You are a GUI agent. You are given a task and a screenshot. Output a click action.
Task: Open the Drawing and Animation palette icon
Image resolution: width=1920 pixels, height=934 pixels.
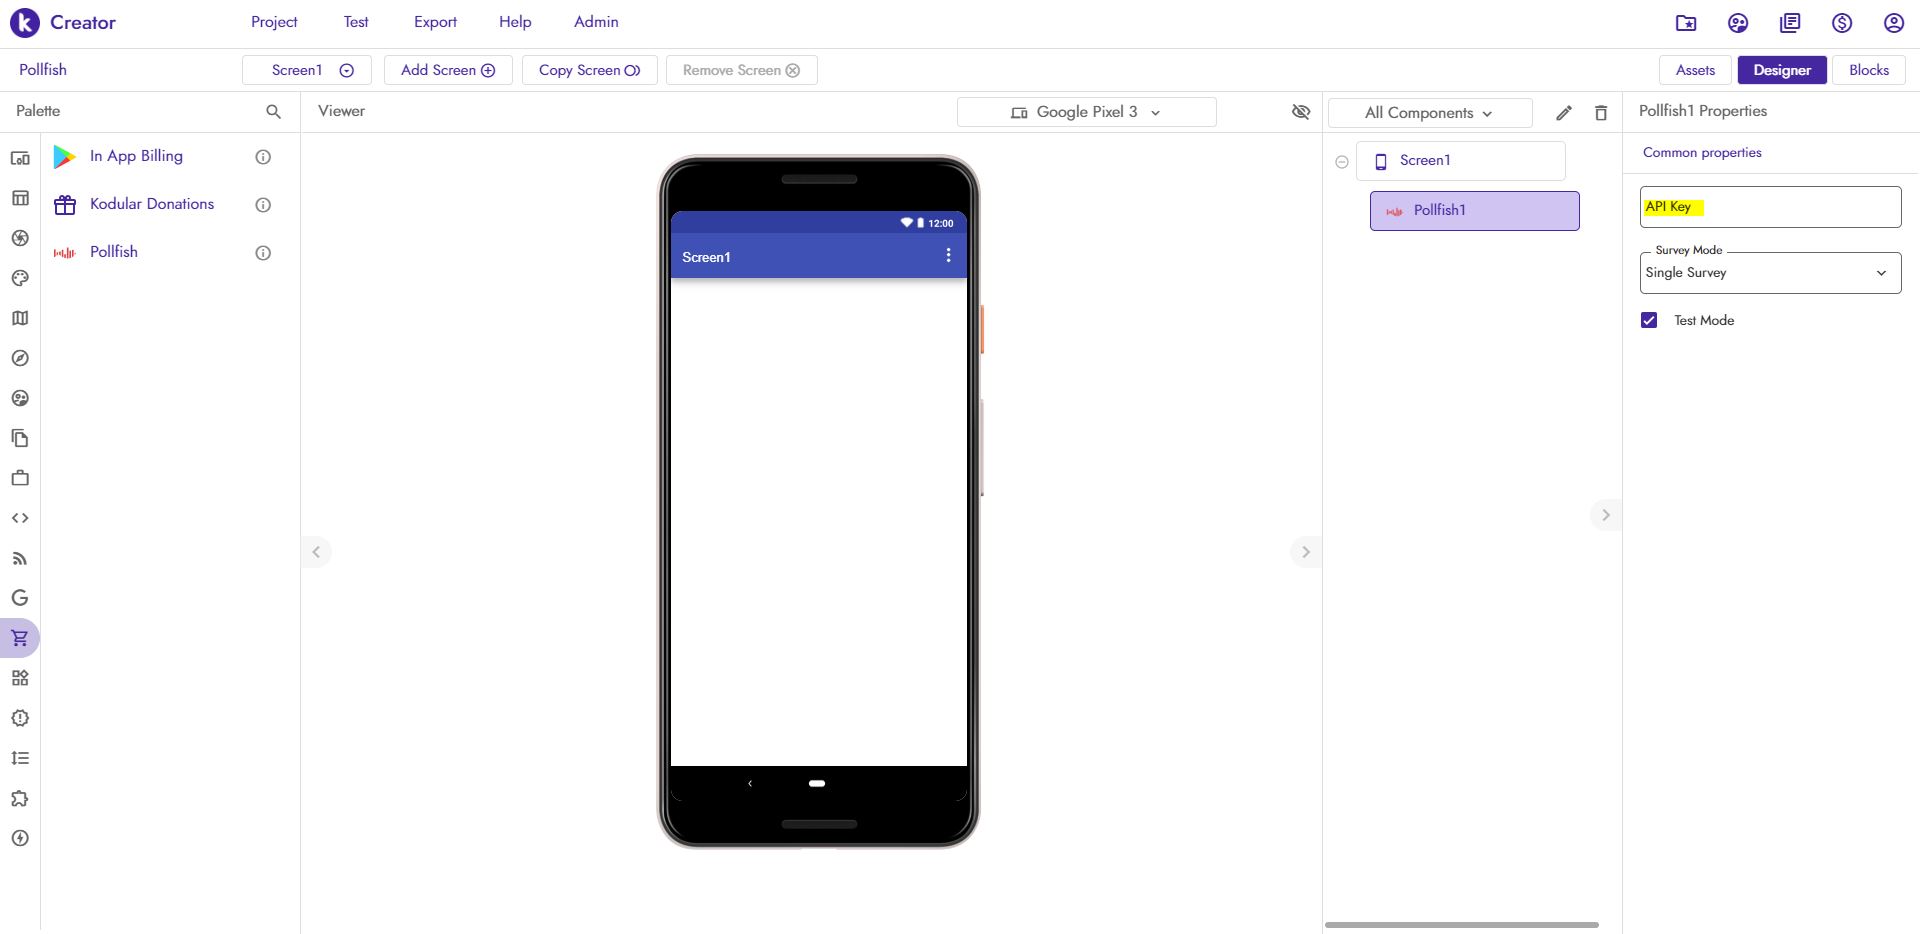20,278
